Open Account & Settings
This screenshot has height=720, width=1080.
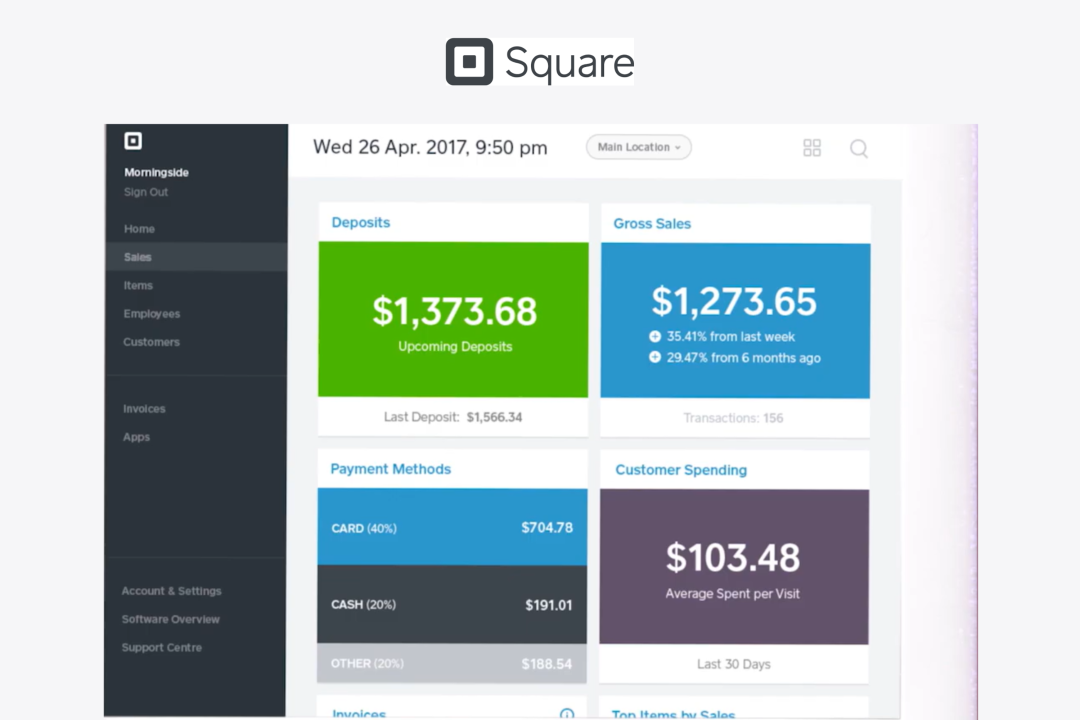coord(171,590)
